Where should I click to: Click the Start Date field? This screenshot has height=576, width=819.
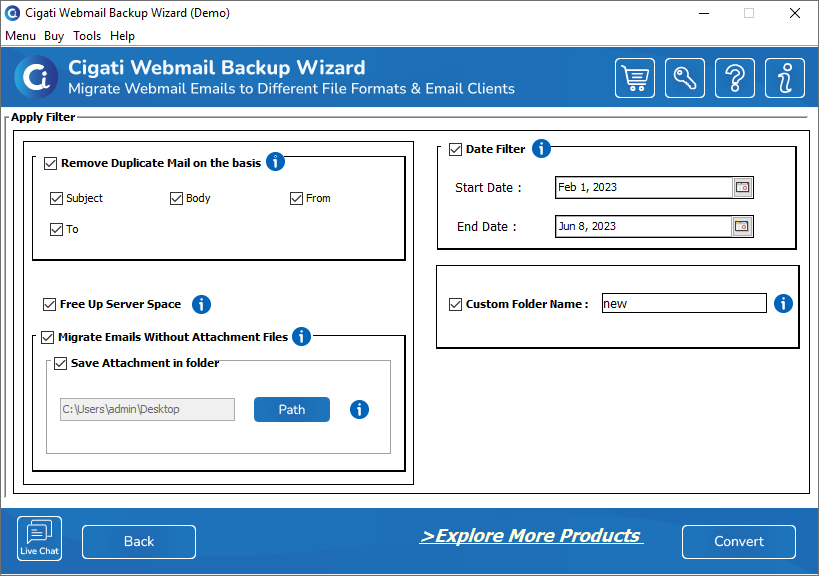(x=644, y=187)
